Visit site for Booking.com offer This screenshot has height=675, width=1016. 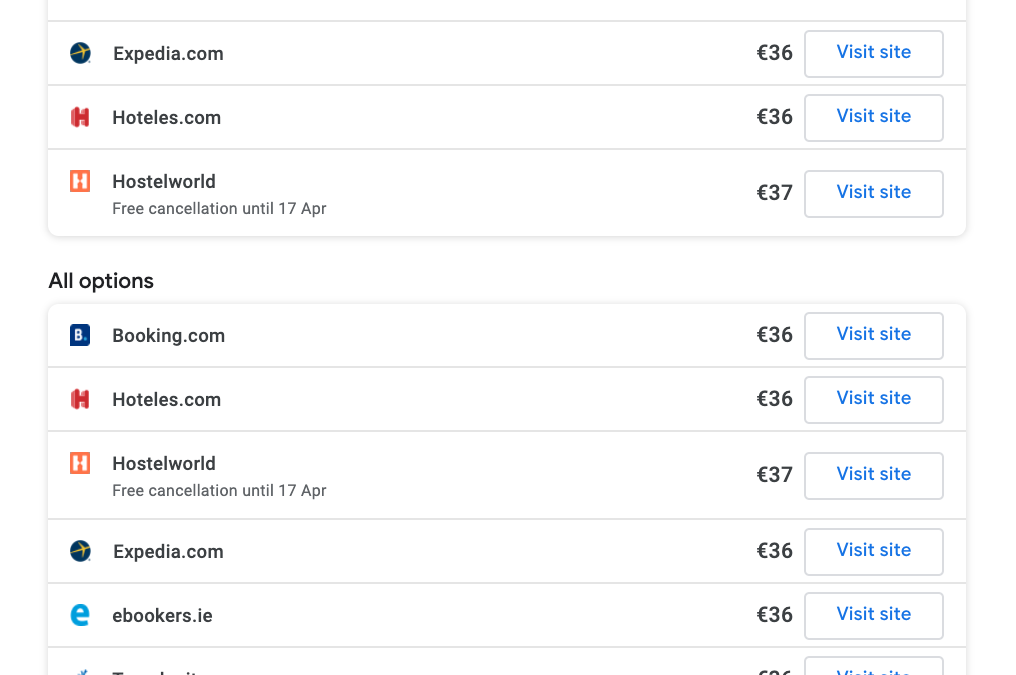click(x=873, y=336)
